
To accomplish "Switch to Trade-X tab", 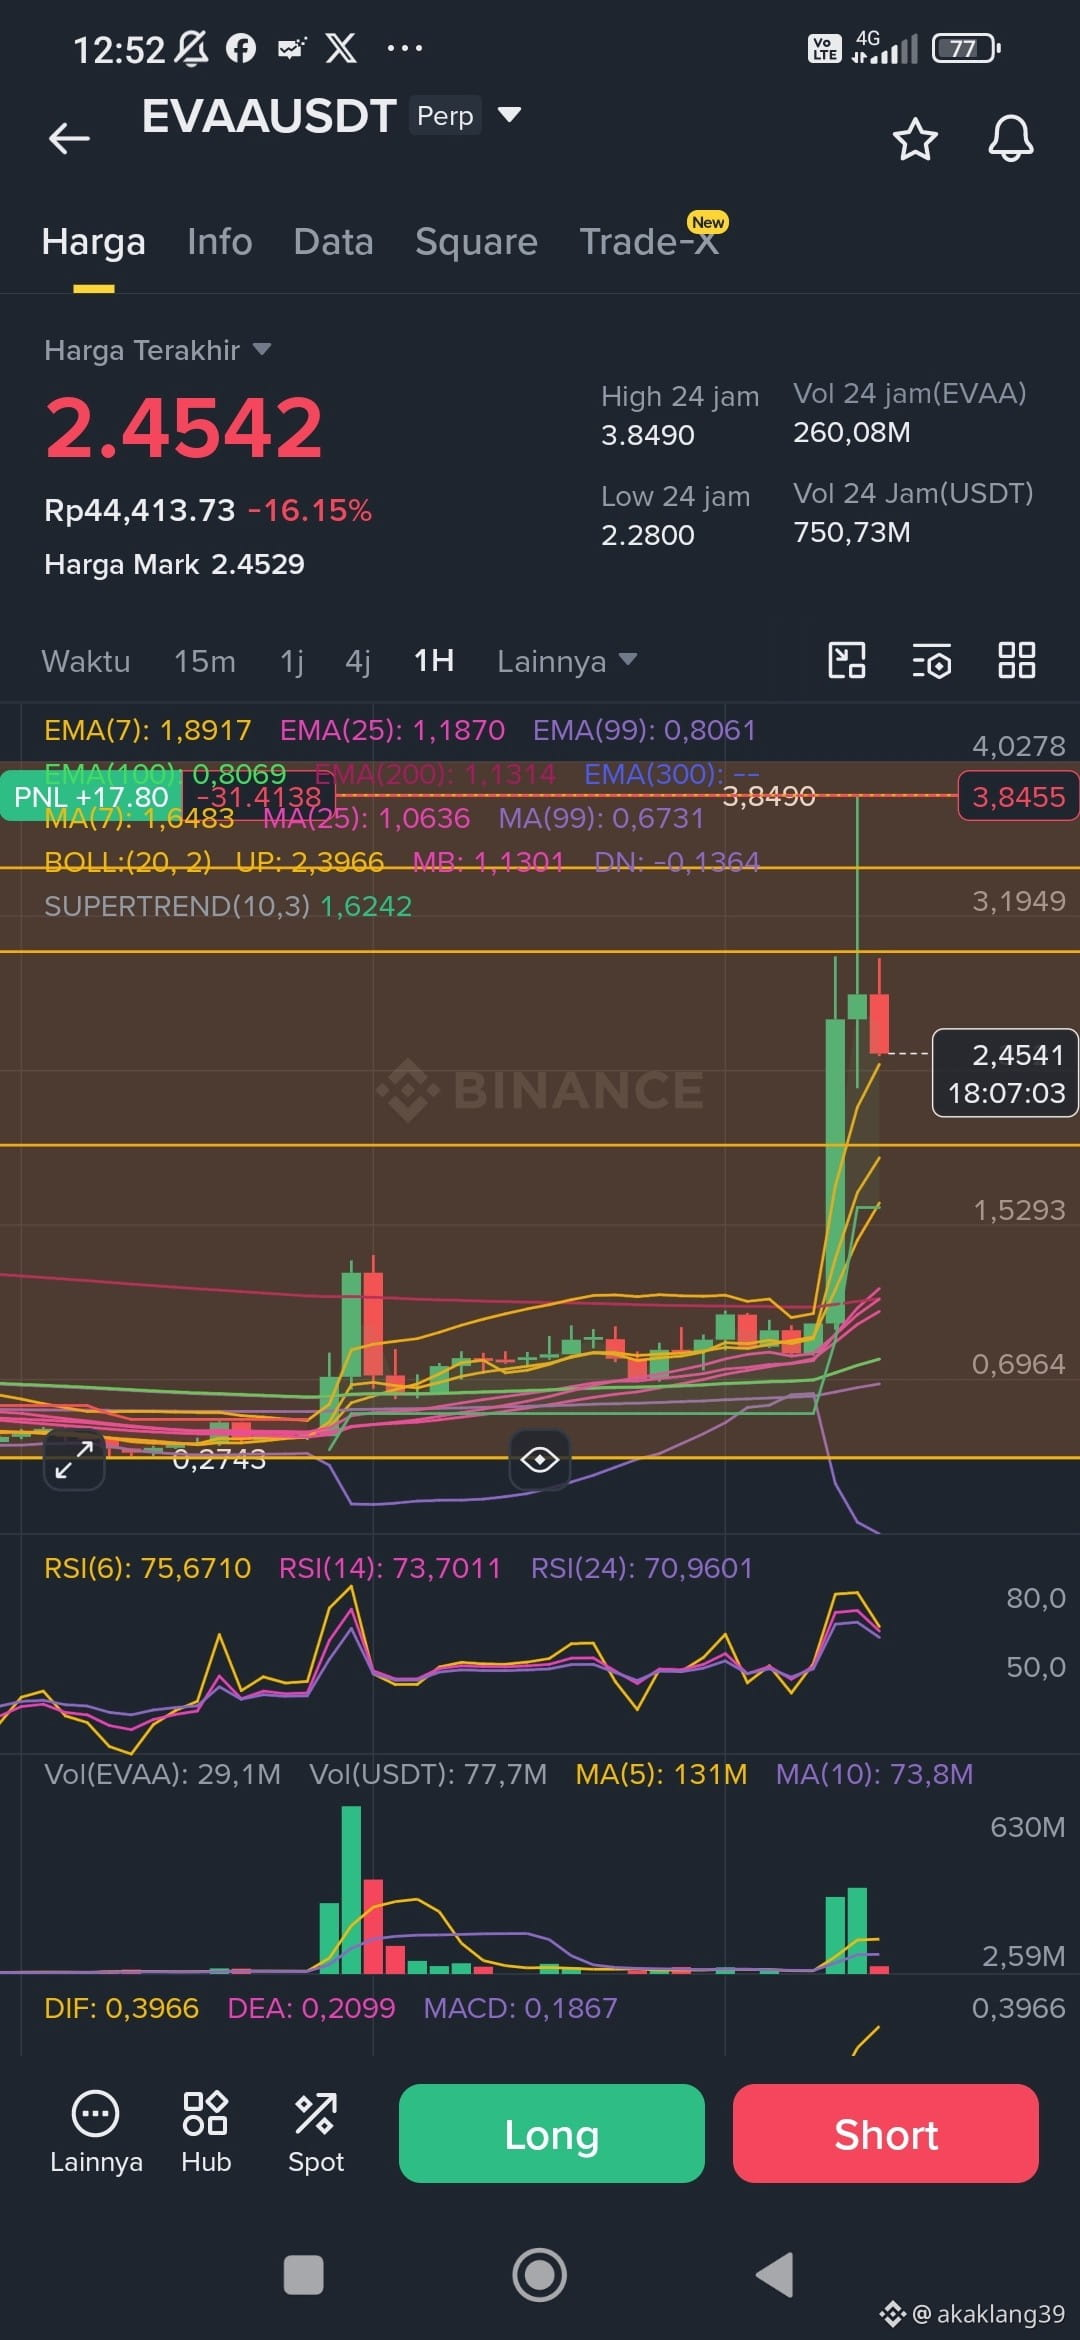I will 650,242.
